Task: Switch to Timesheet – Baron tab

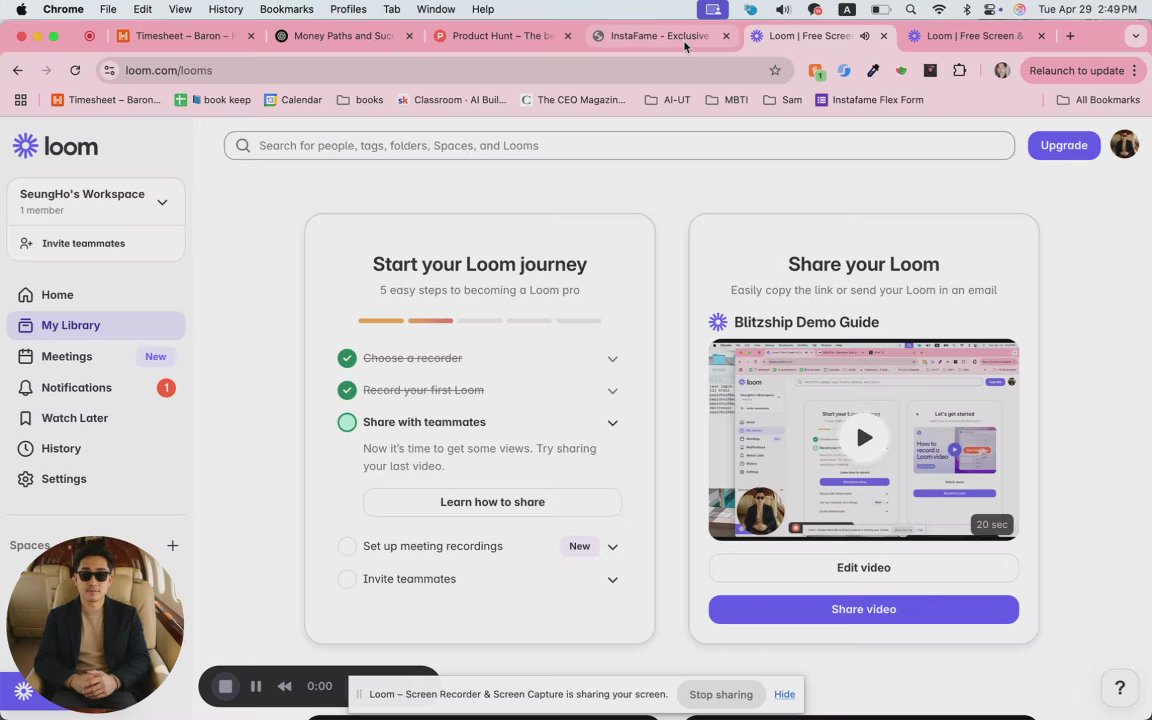Action: coord(186,36)
